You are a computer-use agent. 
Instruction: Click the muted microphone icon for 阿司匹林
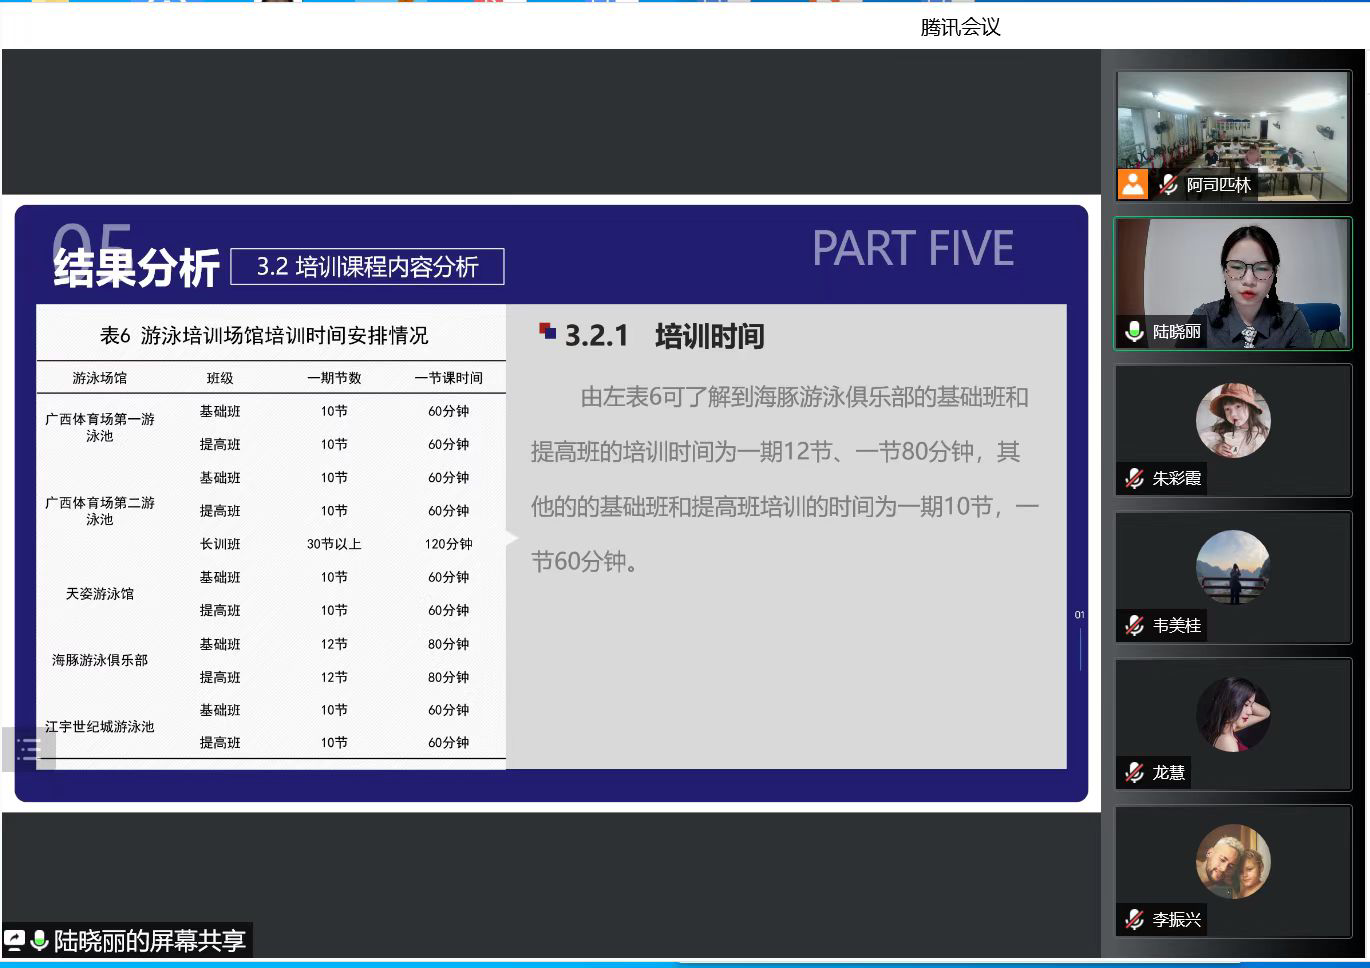(x=1167, y=185)
